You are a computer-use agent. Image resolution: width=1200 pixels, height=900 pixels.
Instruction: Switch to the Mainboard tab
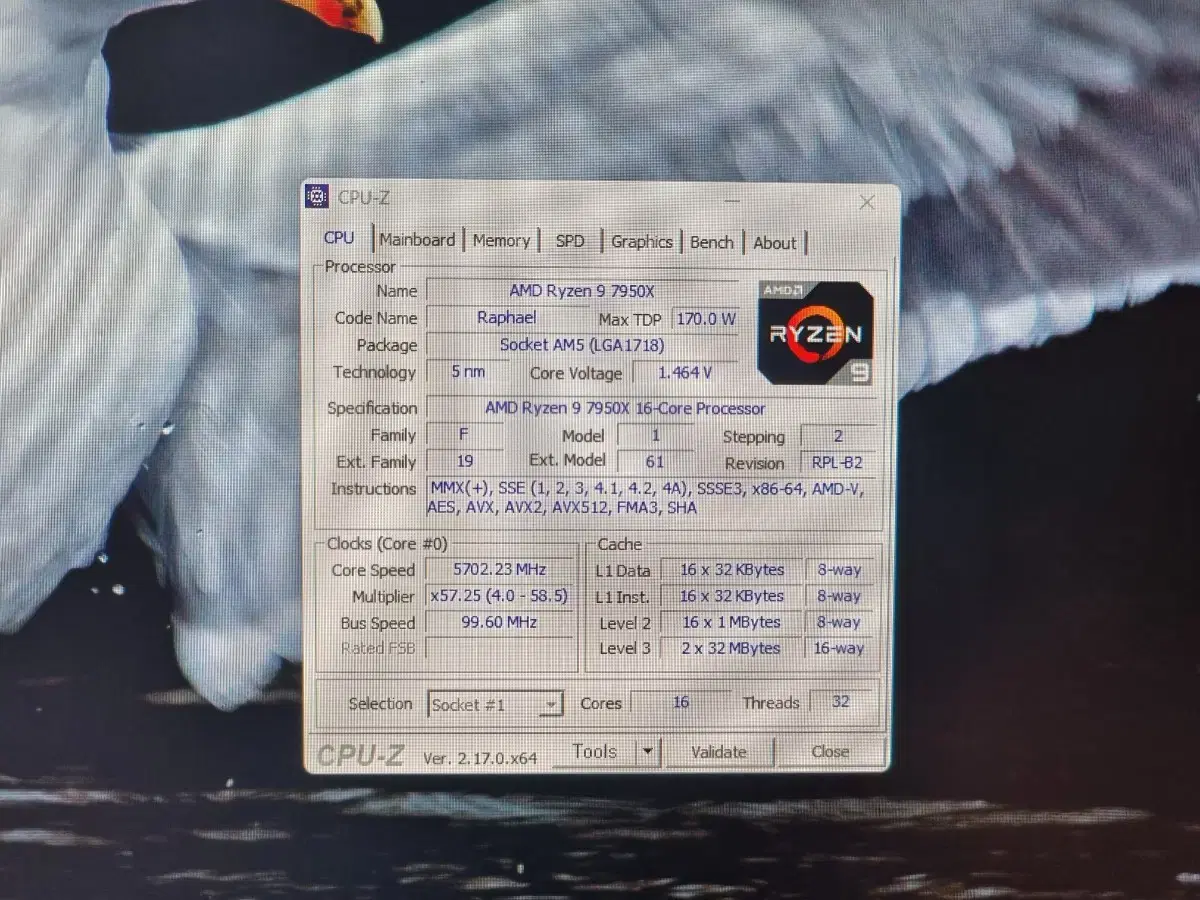coord(417,240)
